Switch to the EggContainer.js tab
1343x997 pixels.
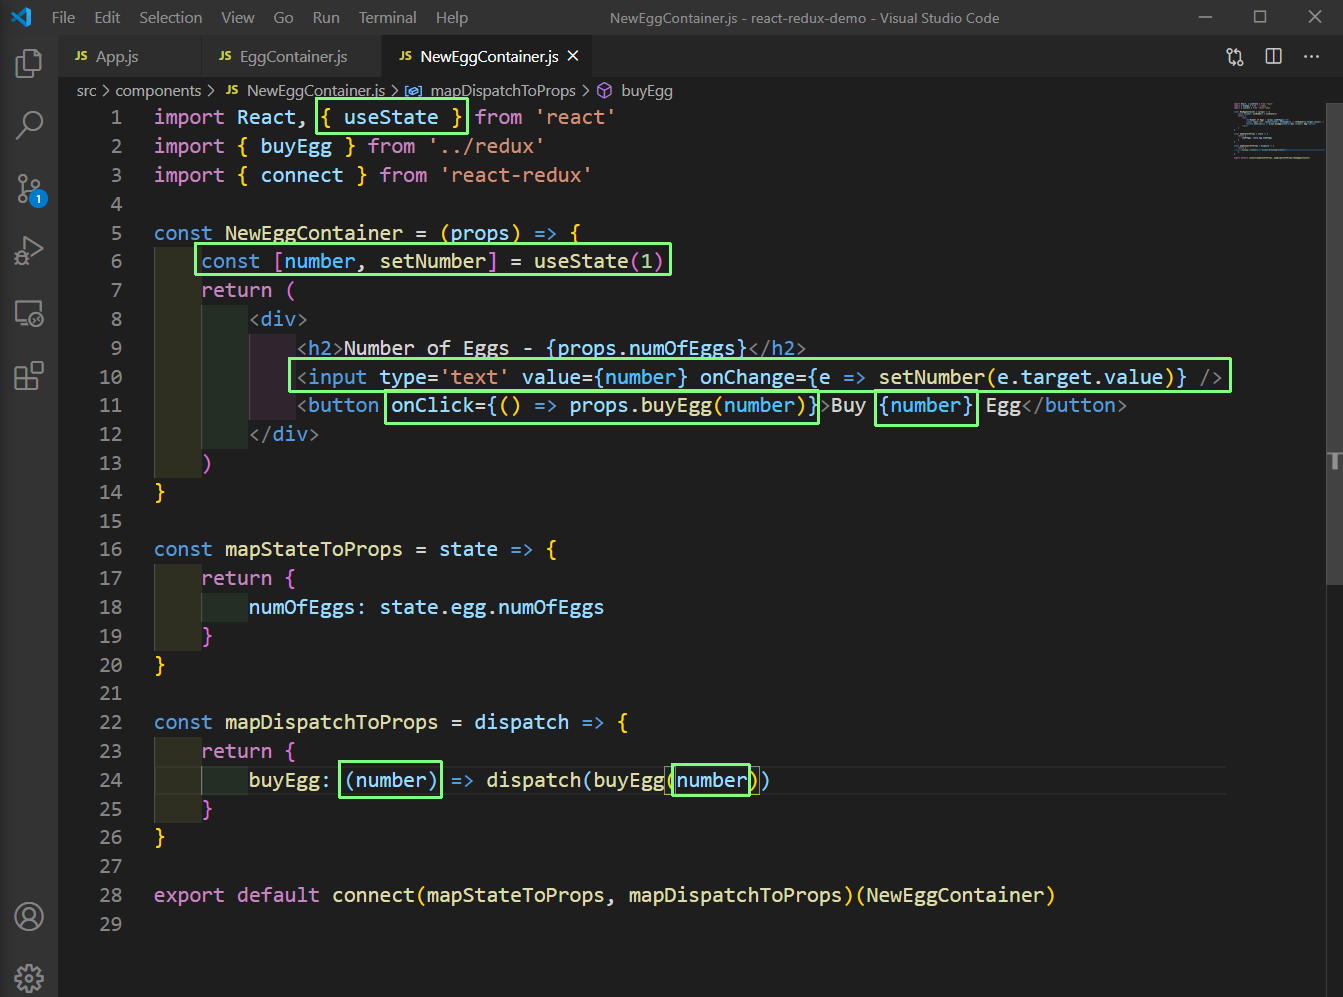coord(292,56)
